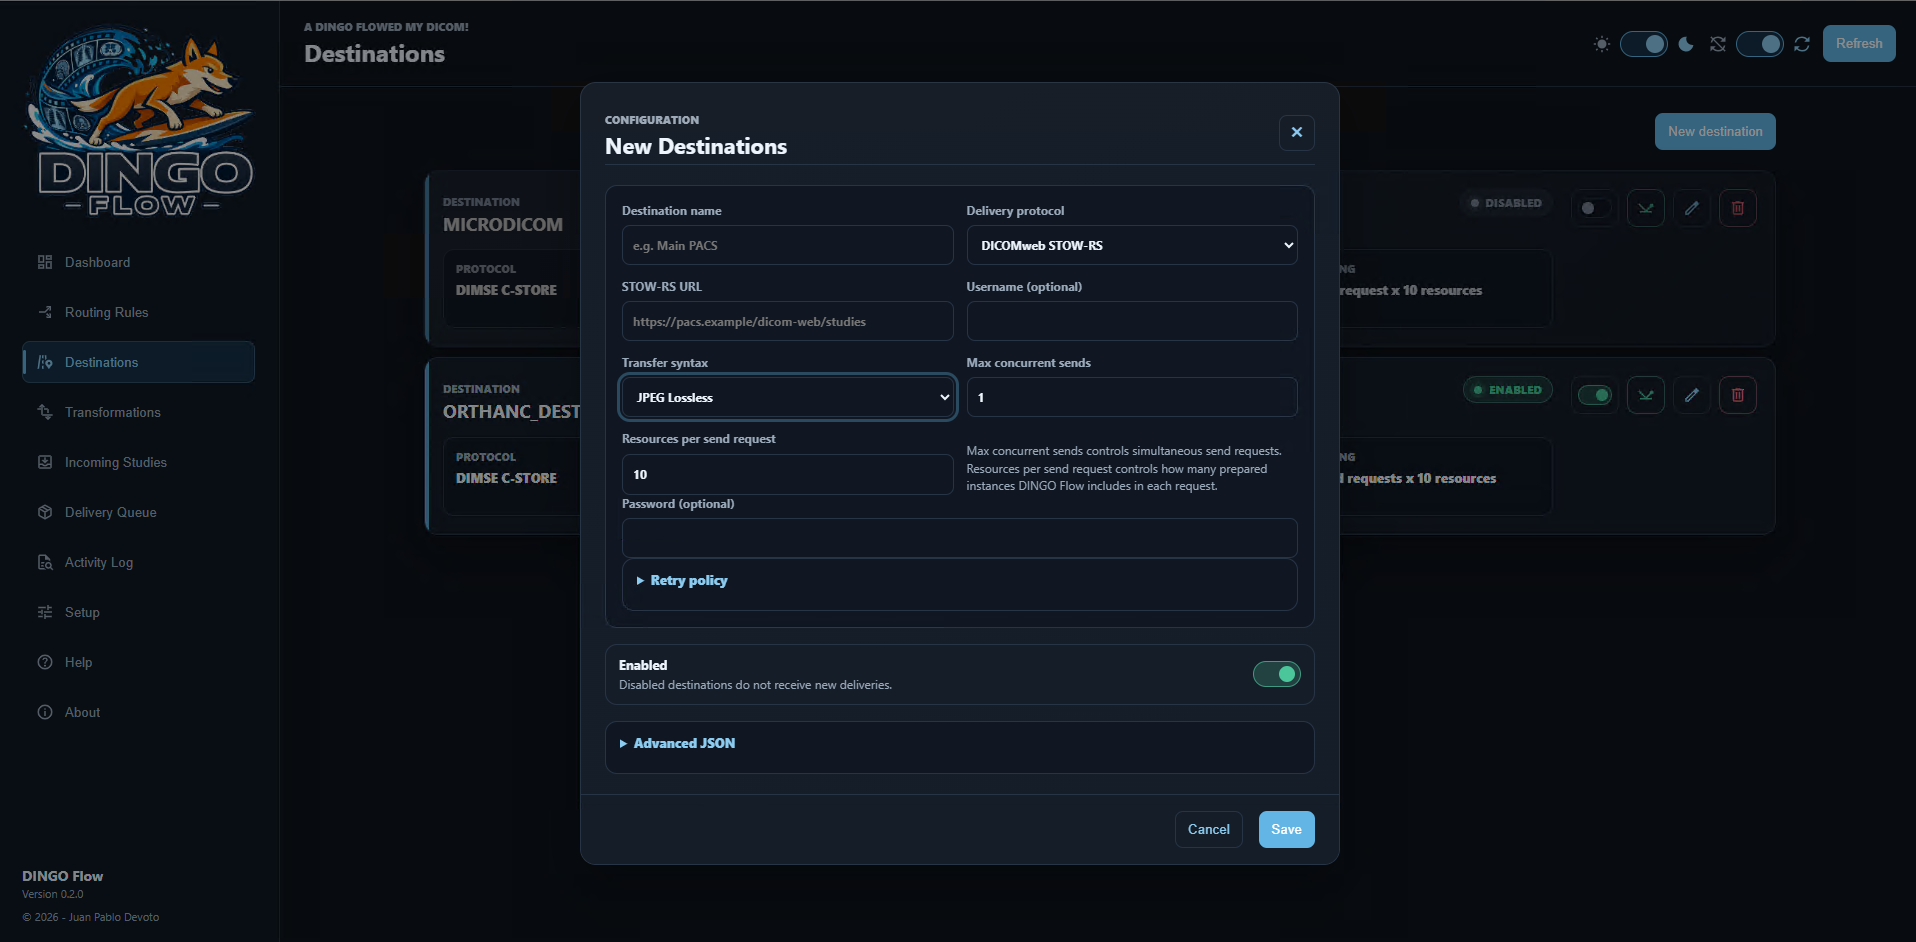Image resolution: width=1916 pixels, height=942 pixels.
Task: Click the Dashboard grid icon in sidebar
Action: point(45,262)
